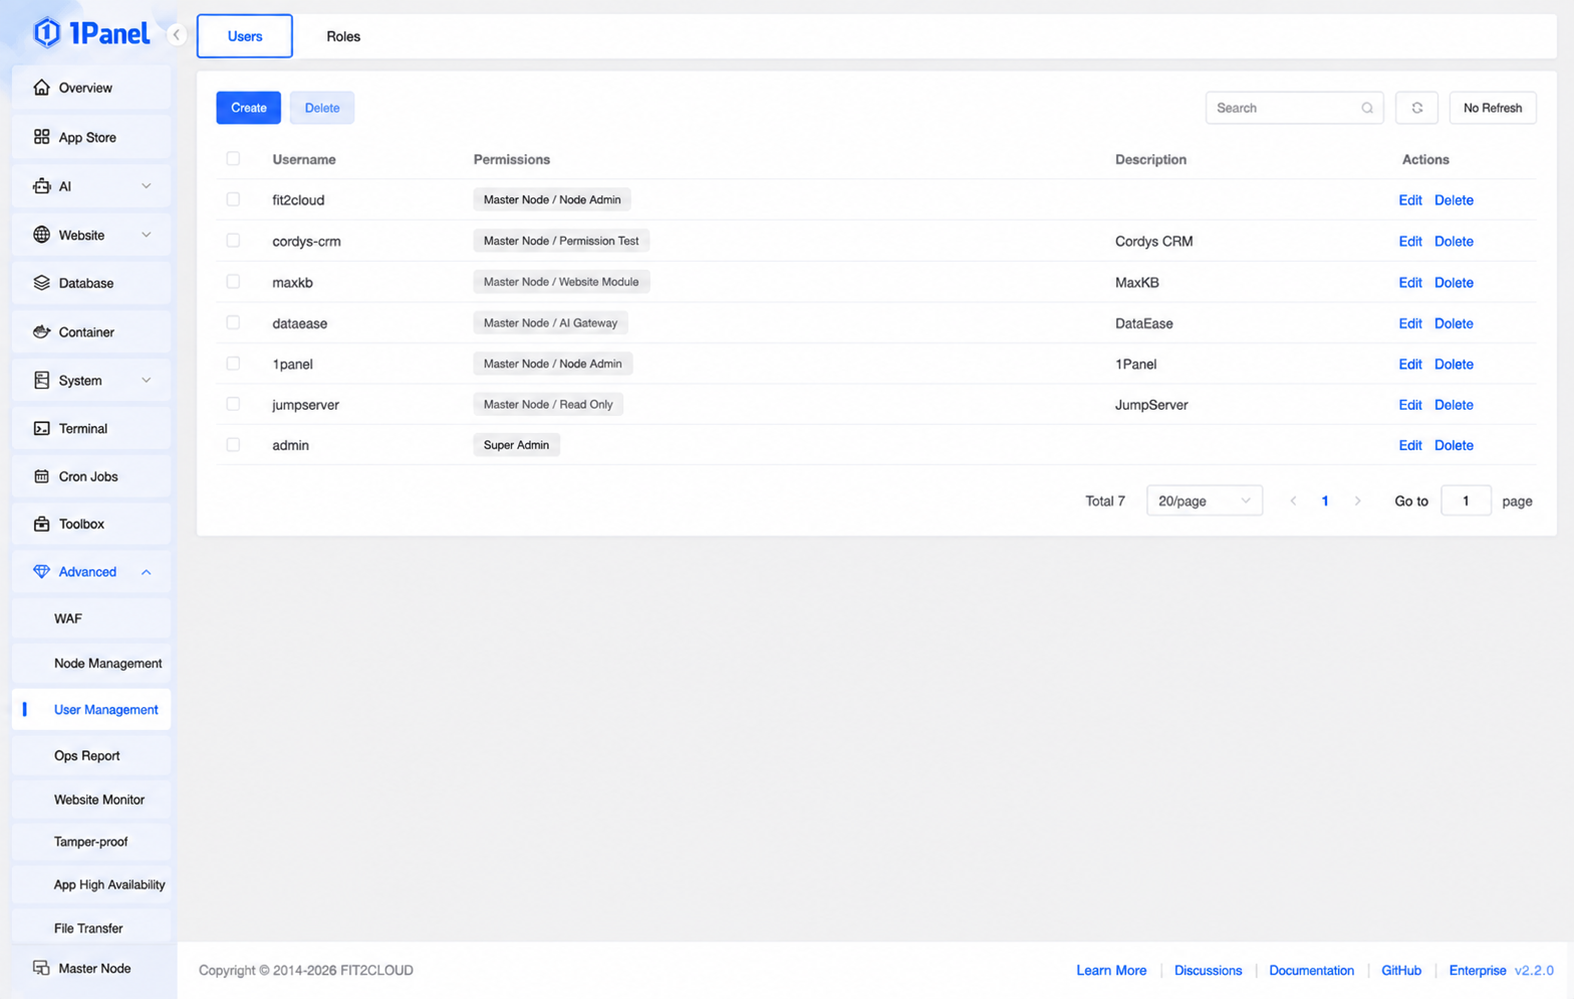Click the bulk Delete button
1574x999 pixels.
tap(322, 108)
